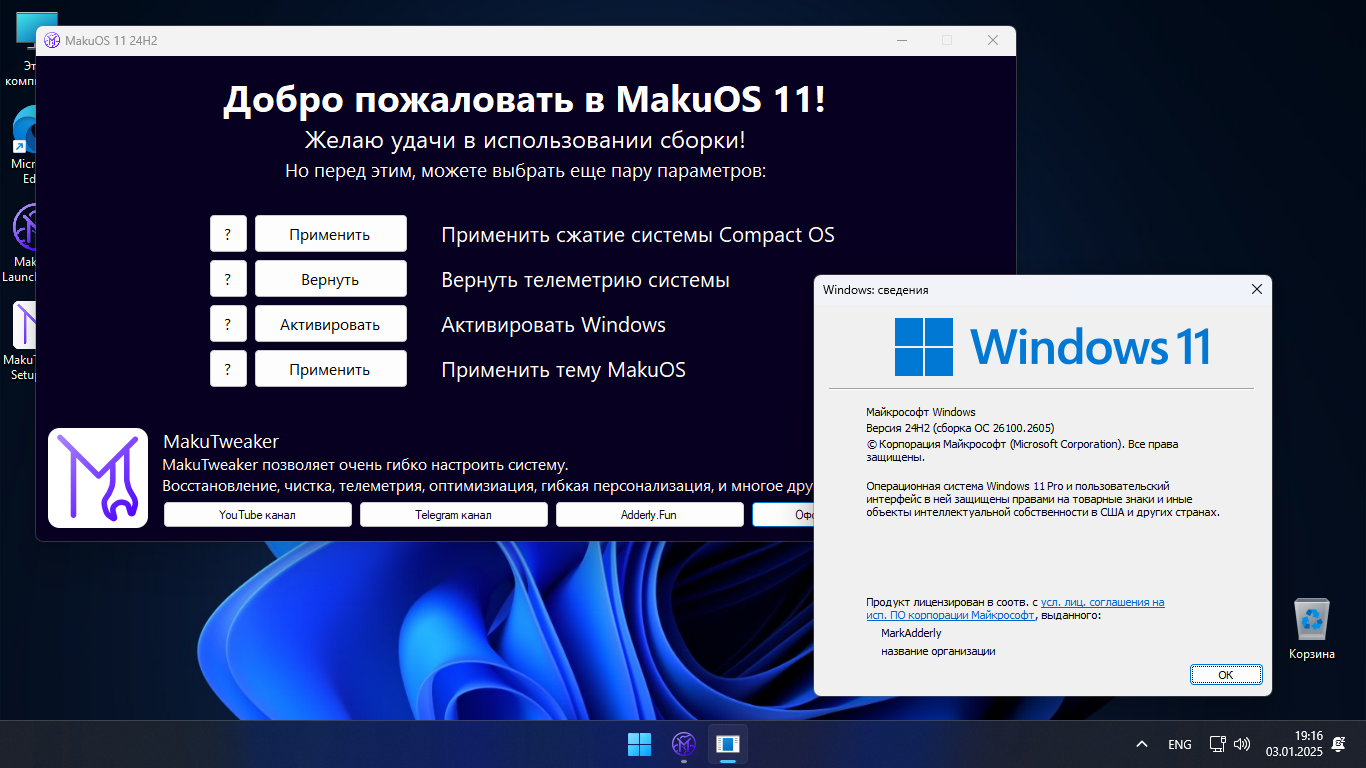Open the YouTube канал button
The height and width of the screenshot is (768, 1366).
pos(257,515)
